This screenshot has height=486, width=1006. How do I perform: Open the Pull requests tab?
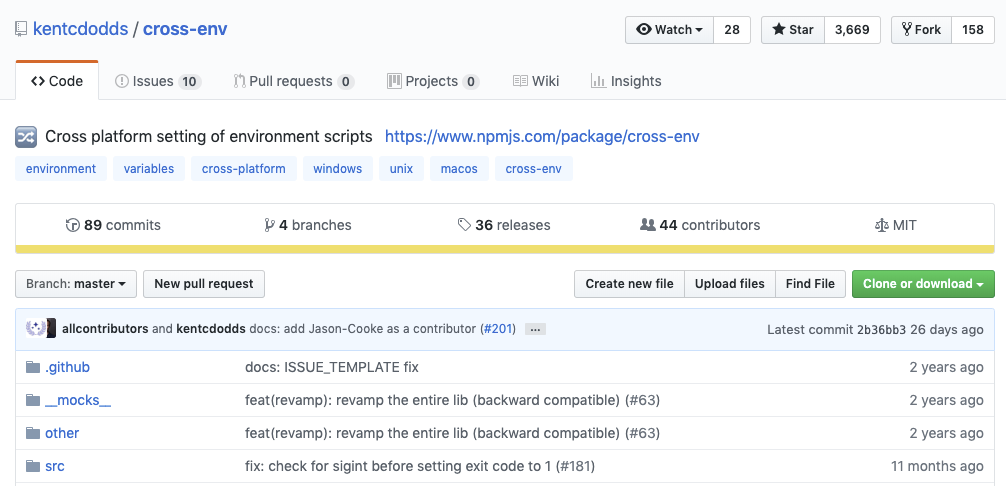tap(294, 81)
